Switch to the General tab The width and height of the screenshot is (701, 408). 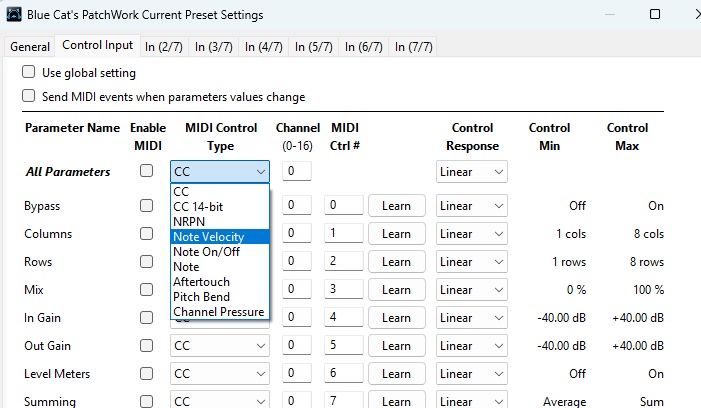pos(30,47)
